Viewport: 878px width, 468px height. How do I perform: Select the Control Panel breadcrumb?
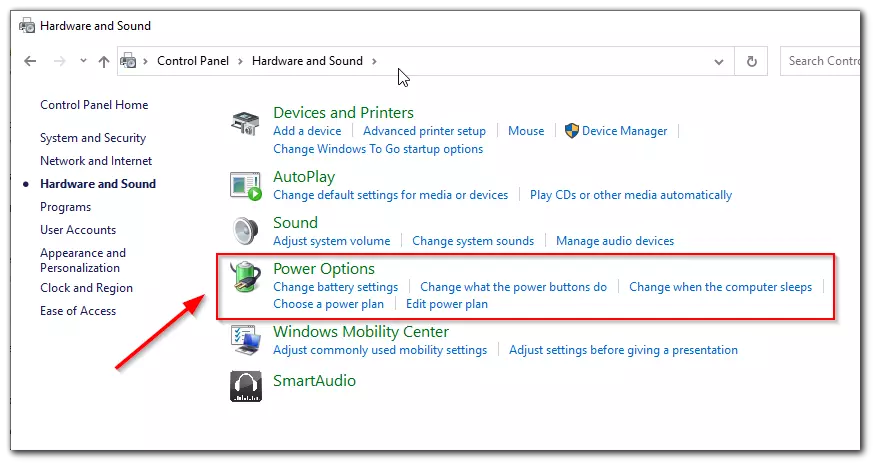click(x=193, y=60)
